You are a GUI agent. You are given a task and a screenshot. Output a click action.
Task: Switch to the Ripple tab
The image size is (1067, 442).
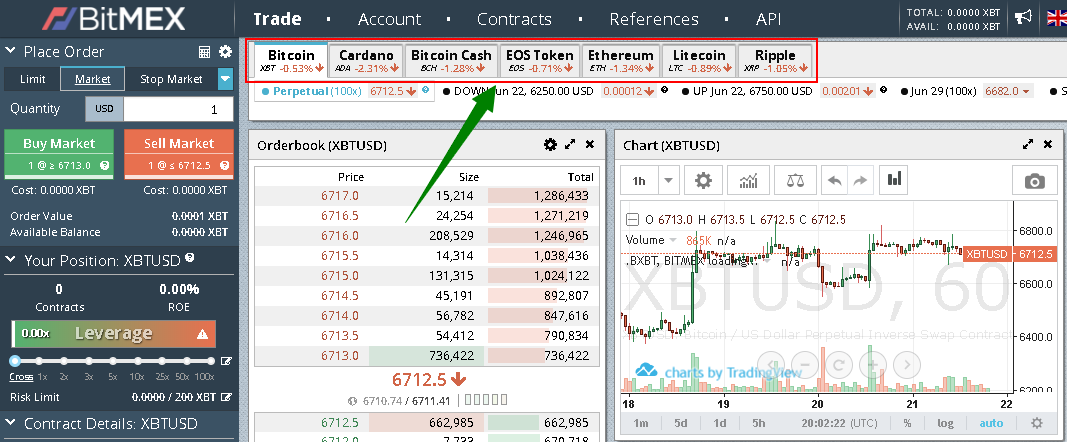point(775,61)
